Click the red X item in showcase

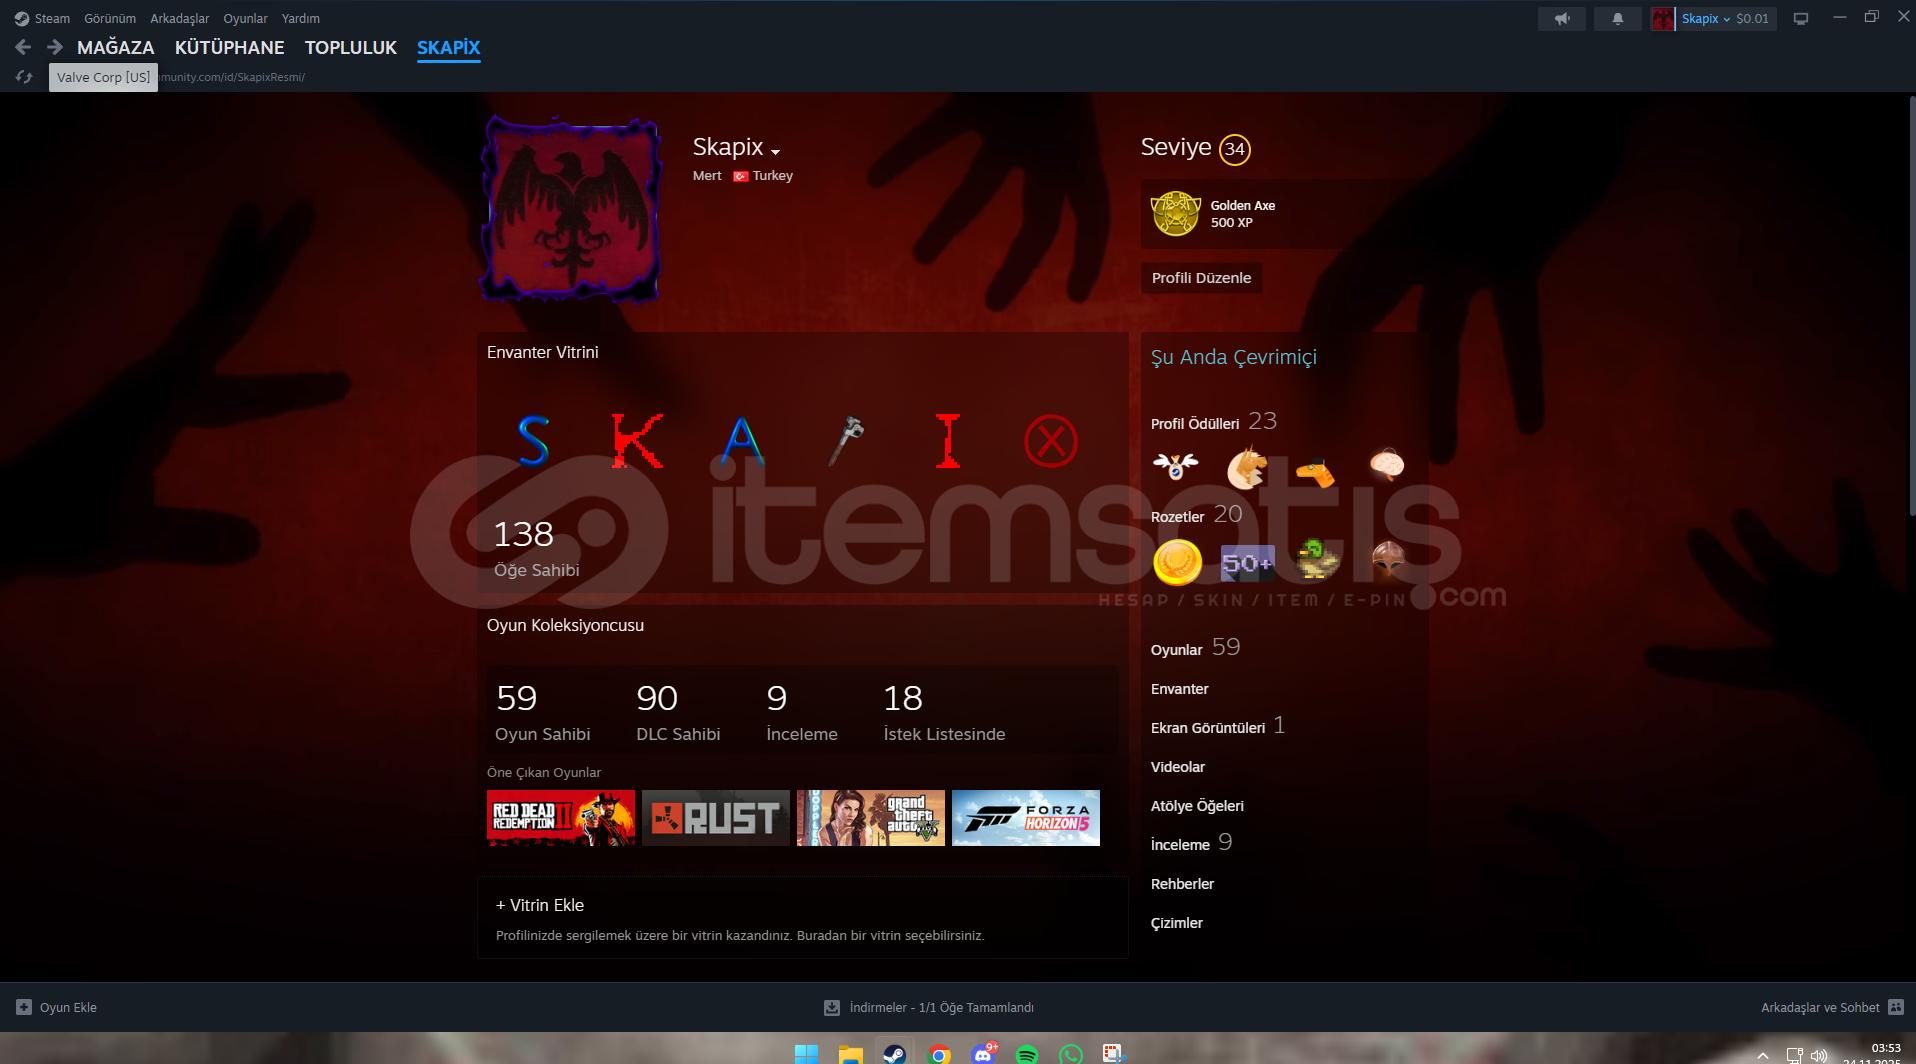coord(1050,441)
